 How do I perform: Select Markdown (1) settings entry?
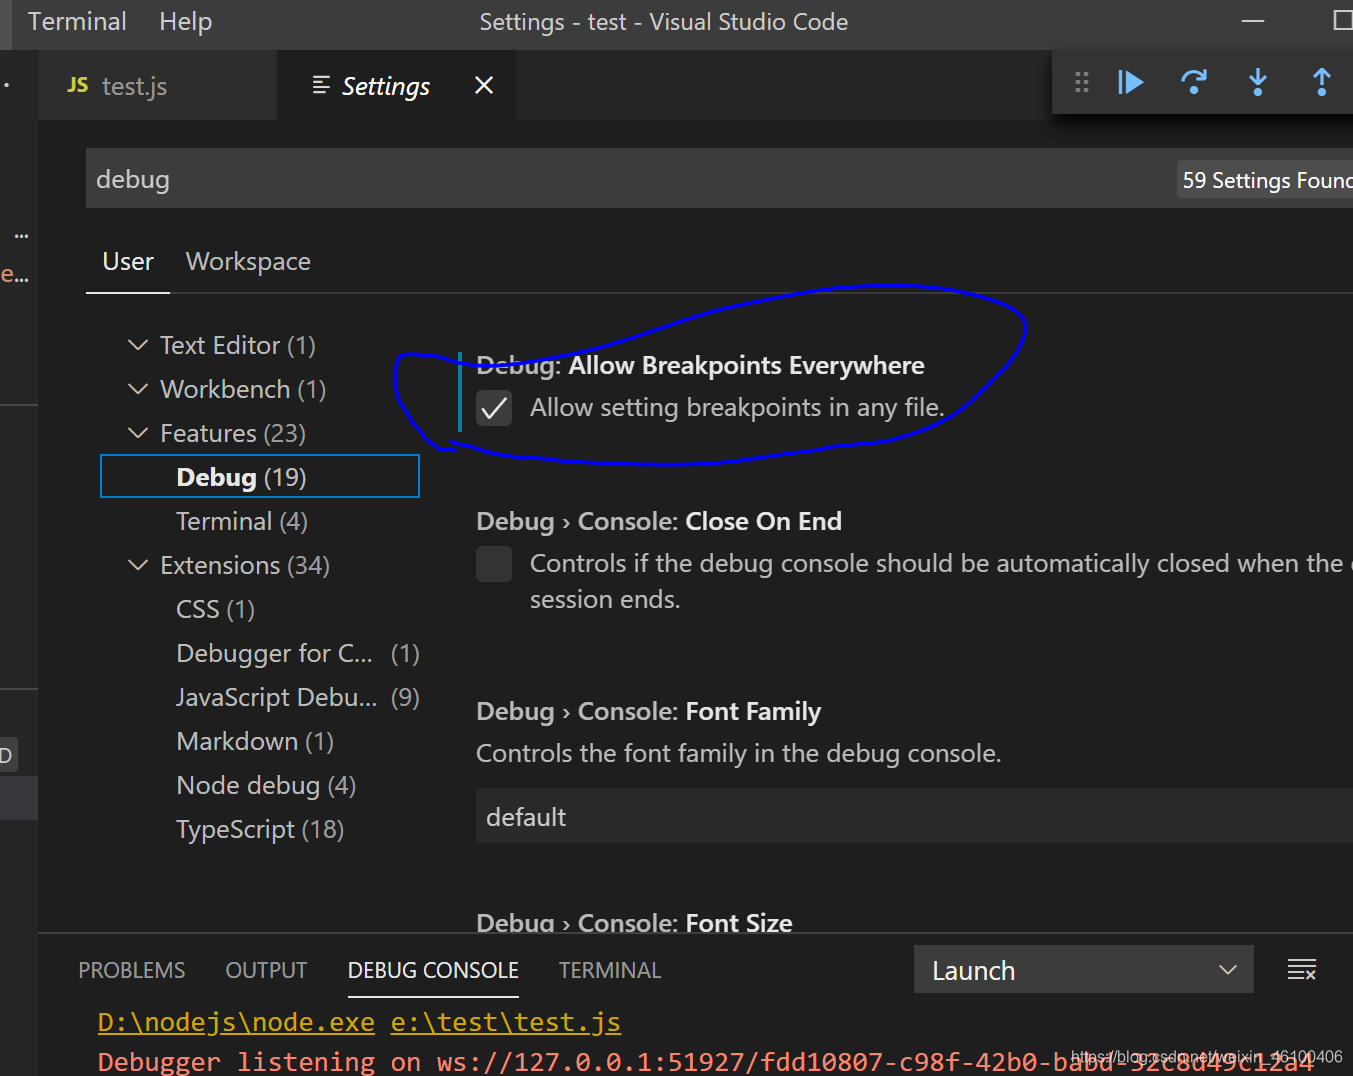255,741
